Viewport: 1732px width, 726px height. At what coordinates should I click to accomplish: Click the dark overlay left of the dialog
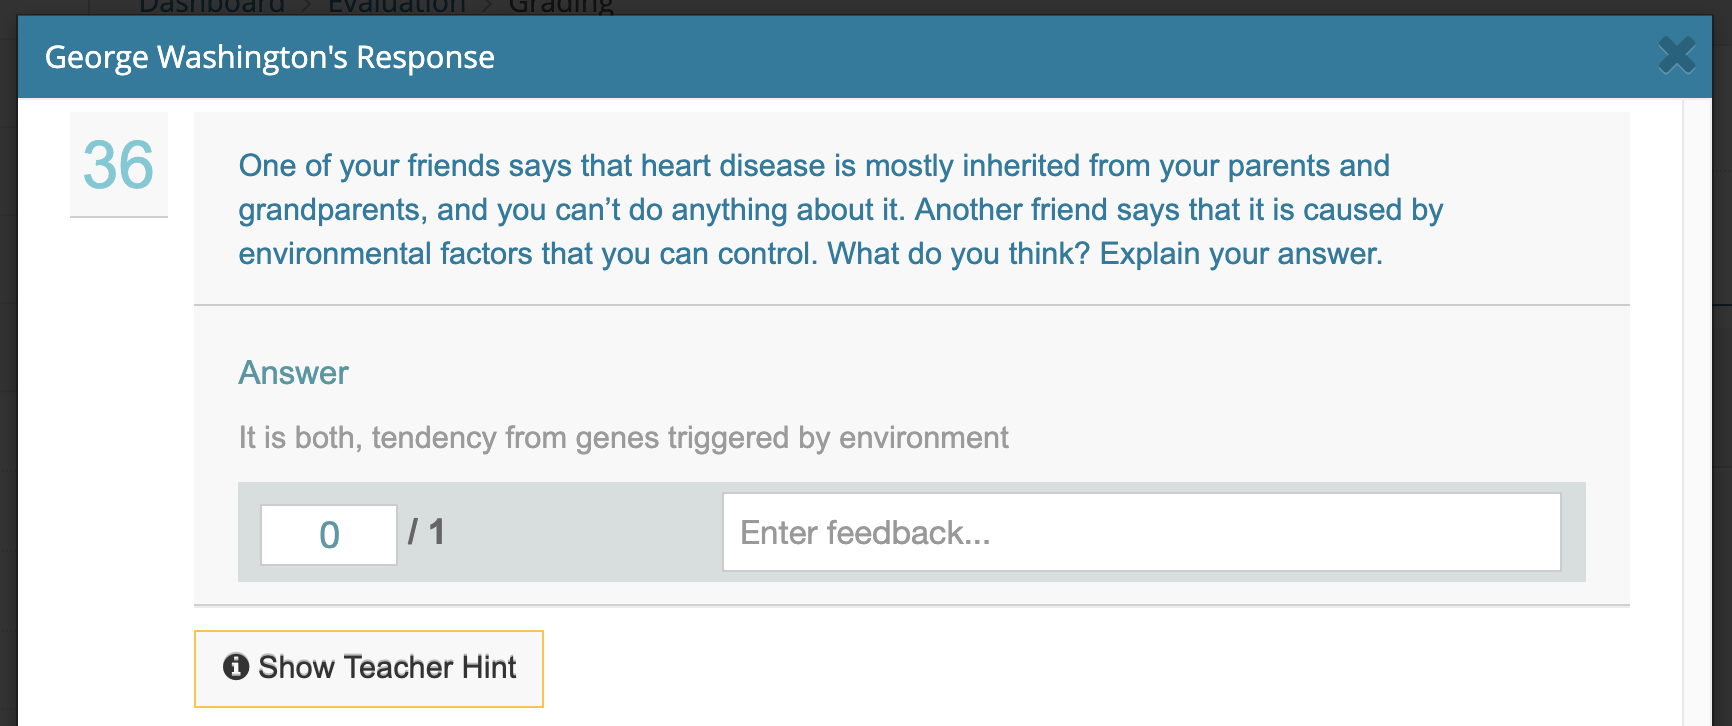[x=8, y=400]
